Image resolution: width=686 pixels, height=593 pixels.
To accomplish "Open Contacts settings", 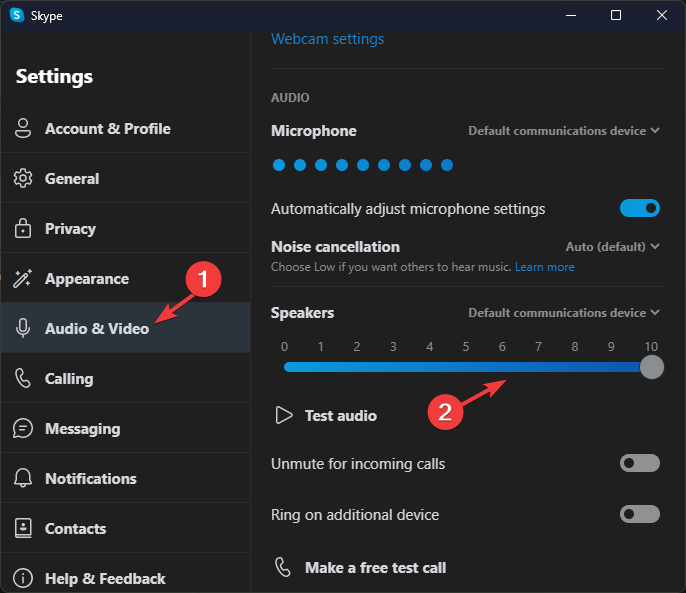I will (x=126, y=528).
